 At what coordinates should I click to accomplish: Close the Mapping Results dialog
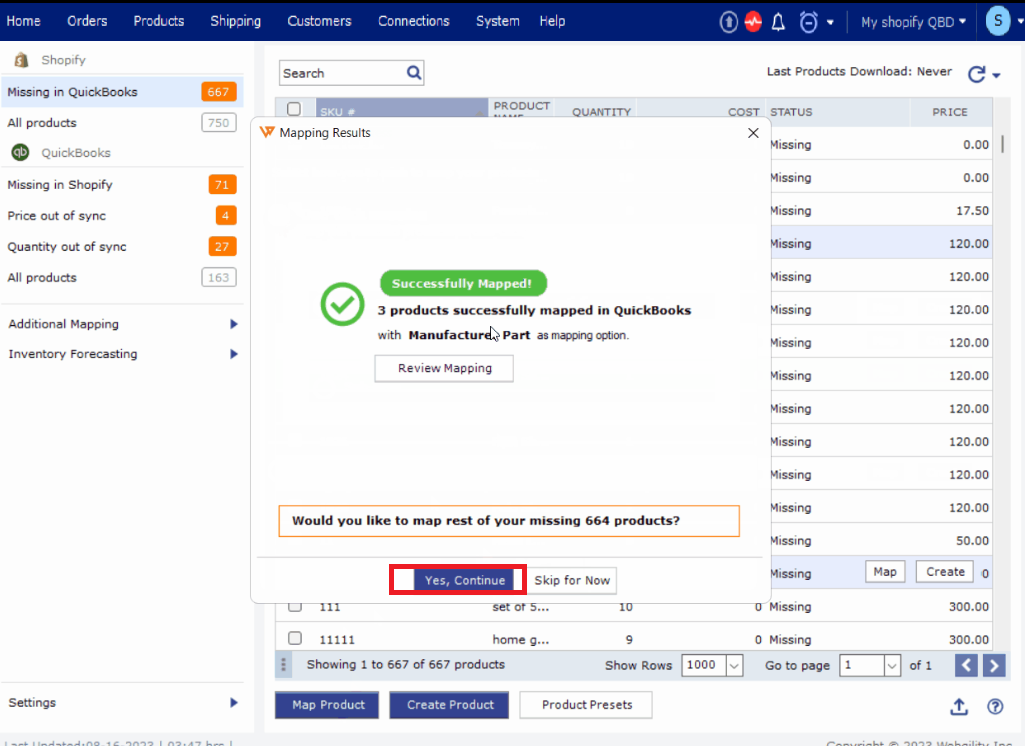[x=753, y=133]
